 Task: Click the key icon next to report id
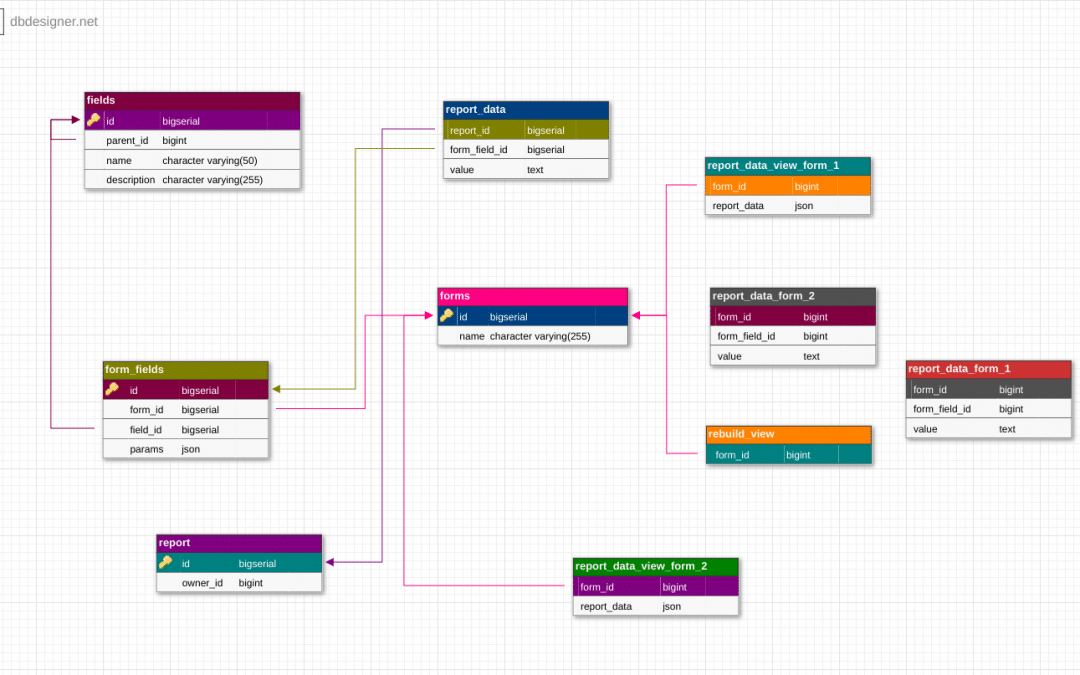tap(166, 563)
